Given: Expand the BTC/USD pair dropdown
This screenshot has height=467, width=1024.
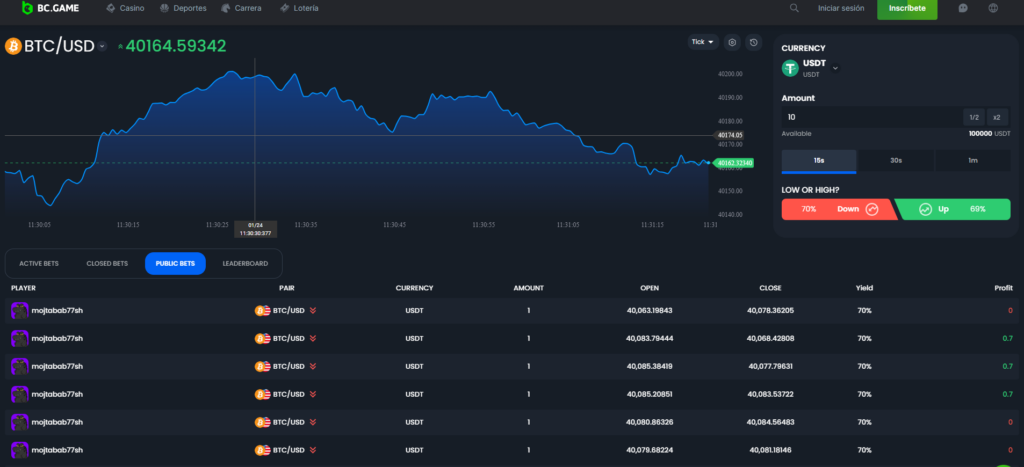Looking at the screenshot, I should tap(102, 47).
